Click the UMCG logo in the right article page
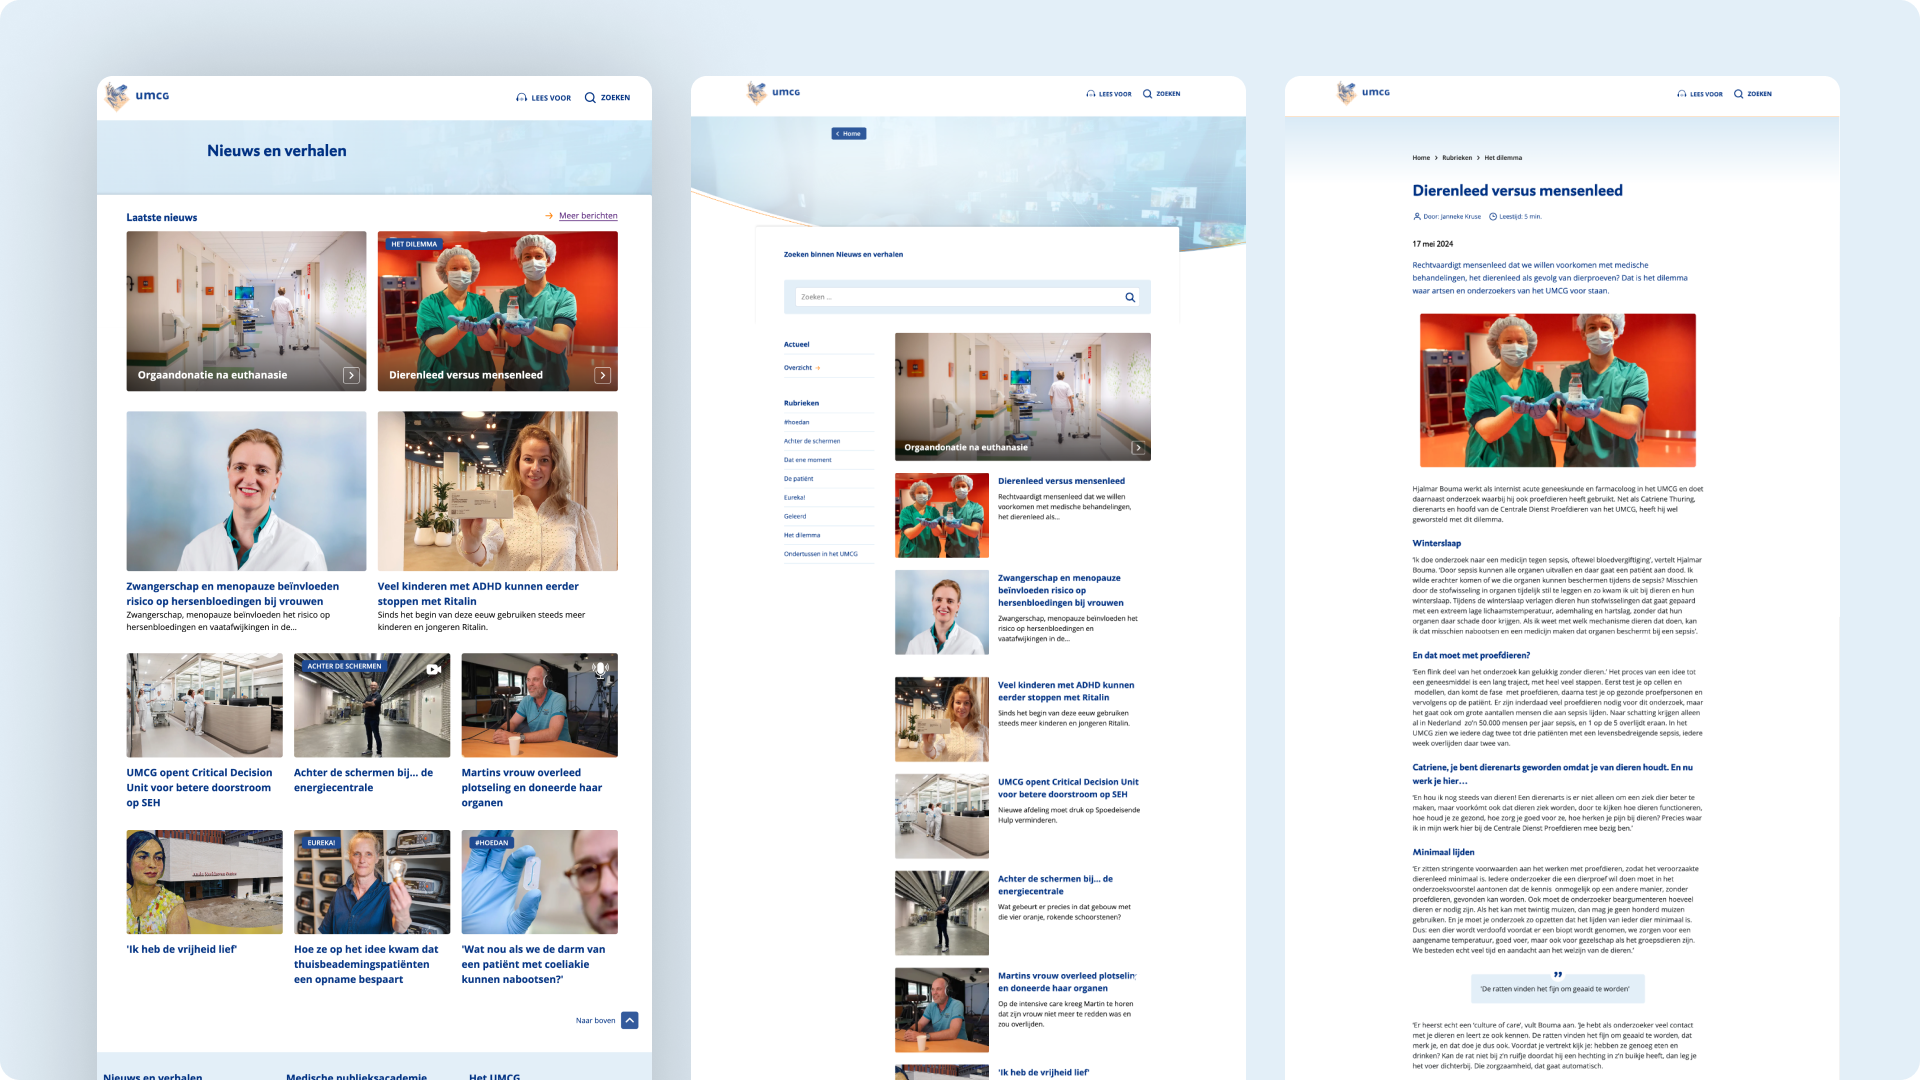 [x=1363, y=92]
